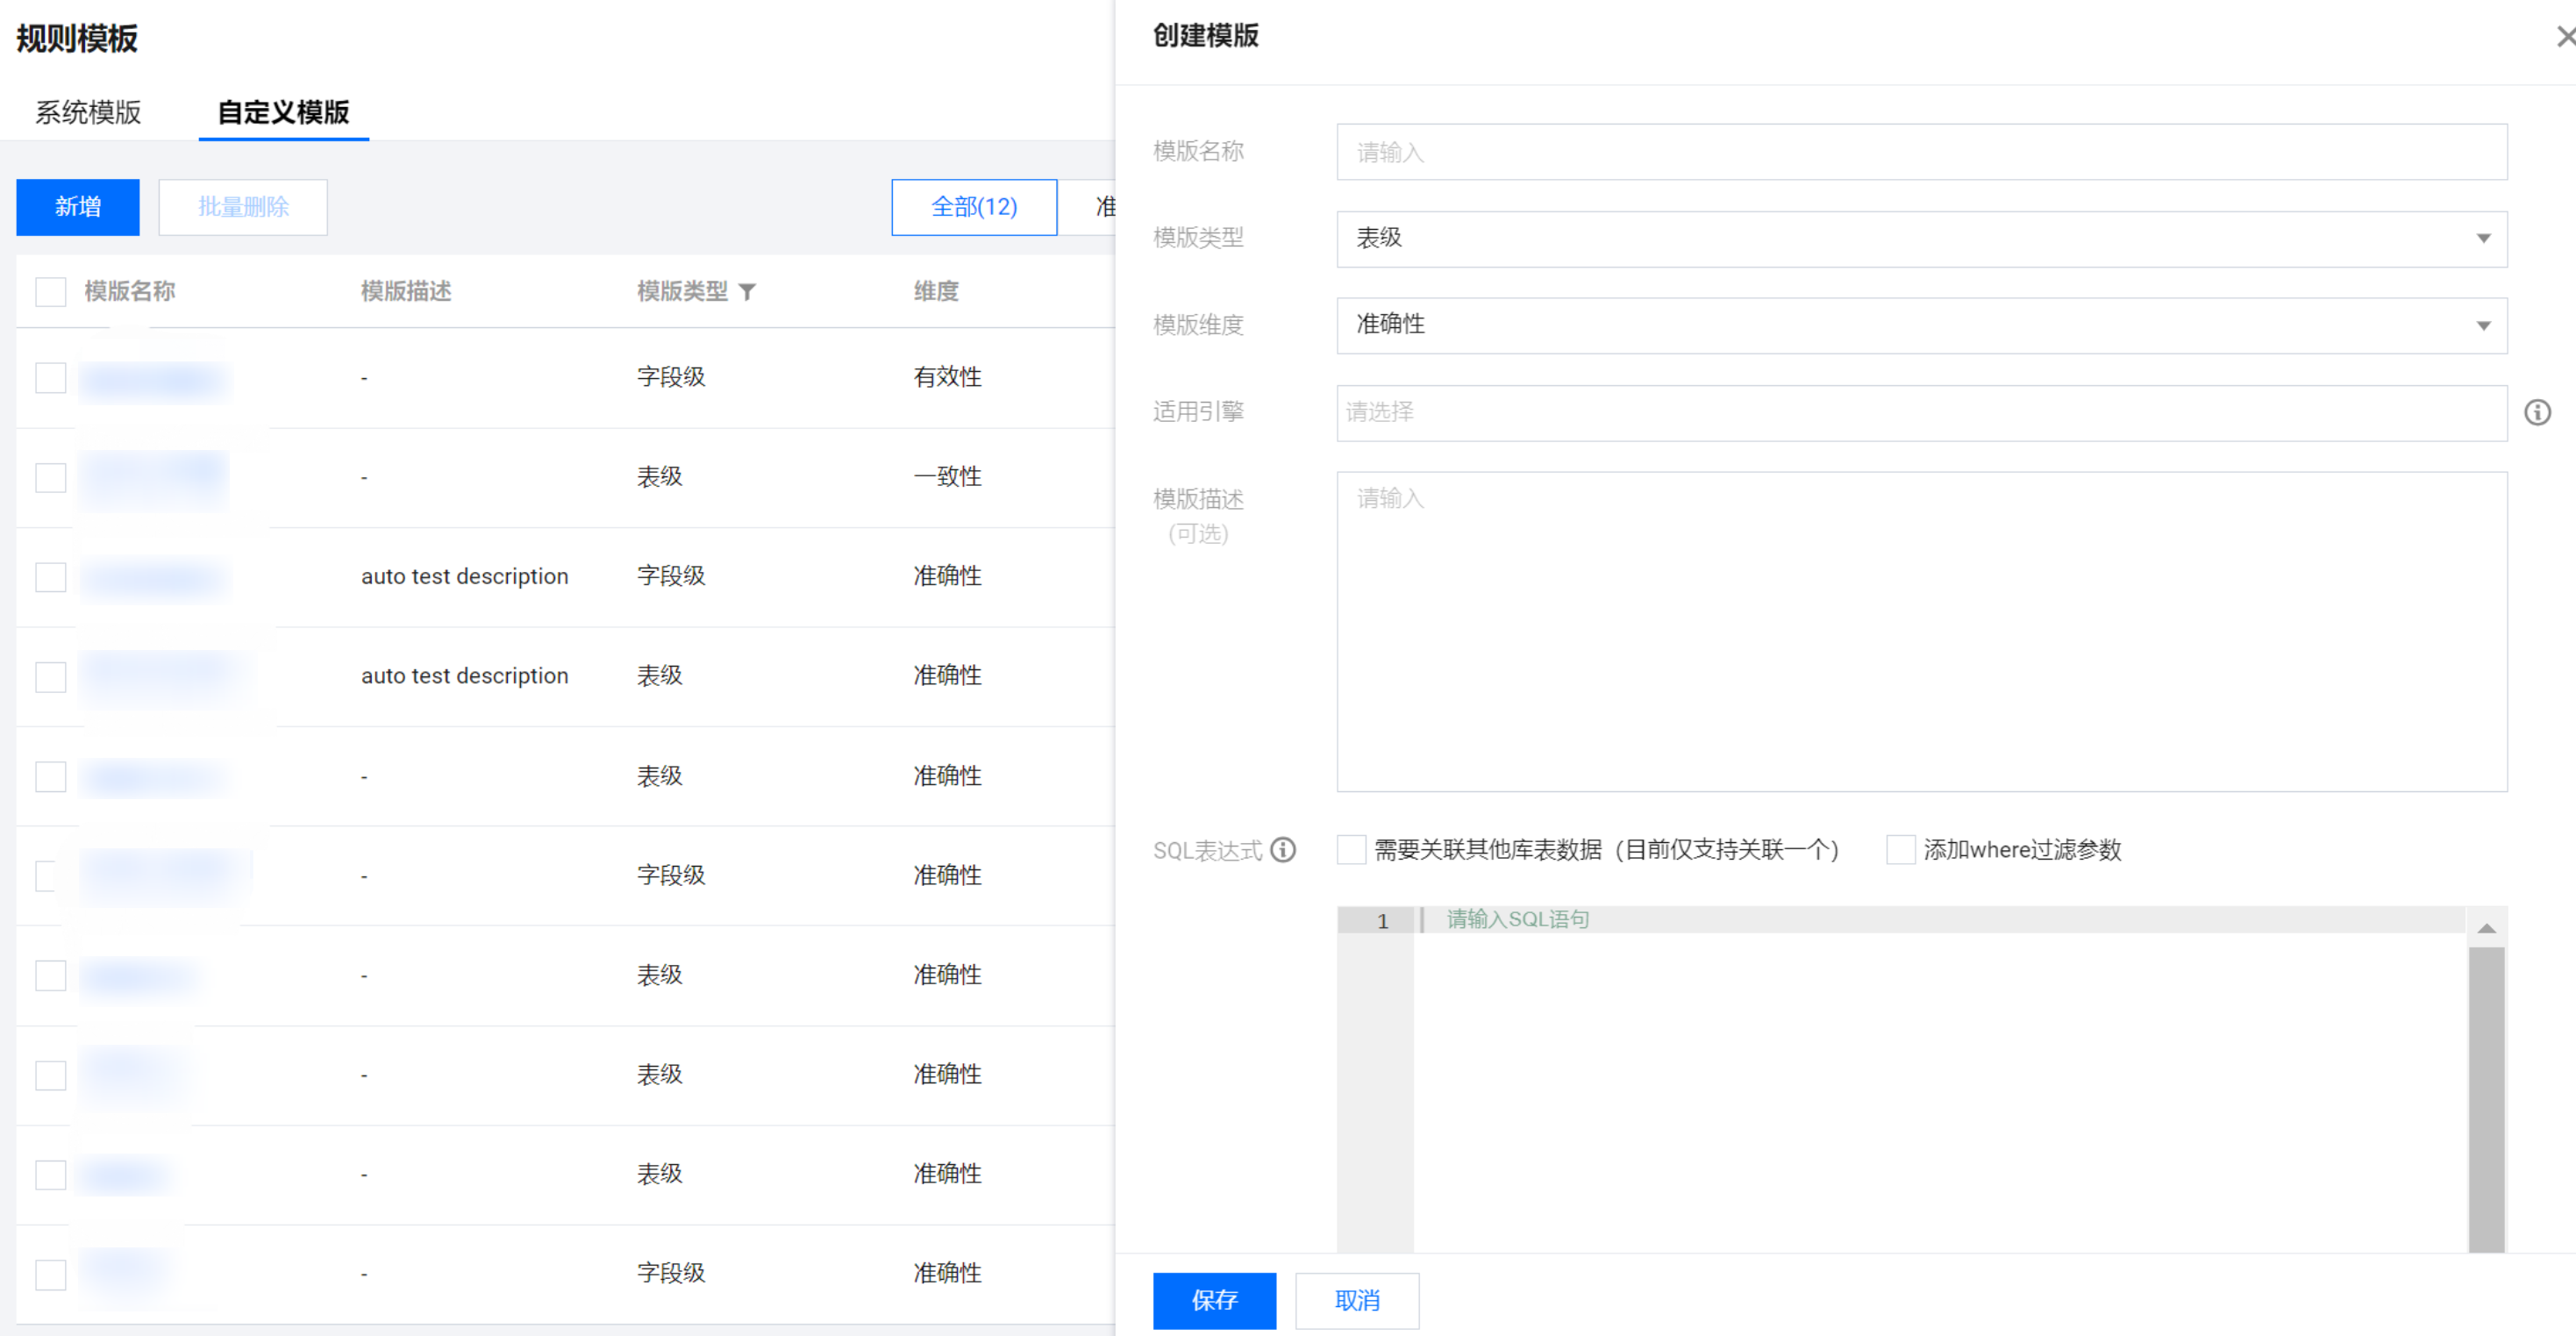The width and height of the screenshot is (2576, 1336).
Task: Toggle select-all checkbox in table header
Action: (50, 292)
